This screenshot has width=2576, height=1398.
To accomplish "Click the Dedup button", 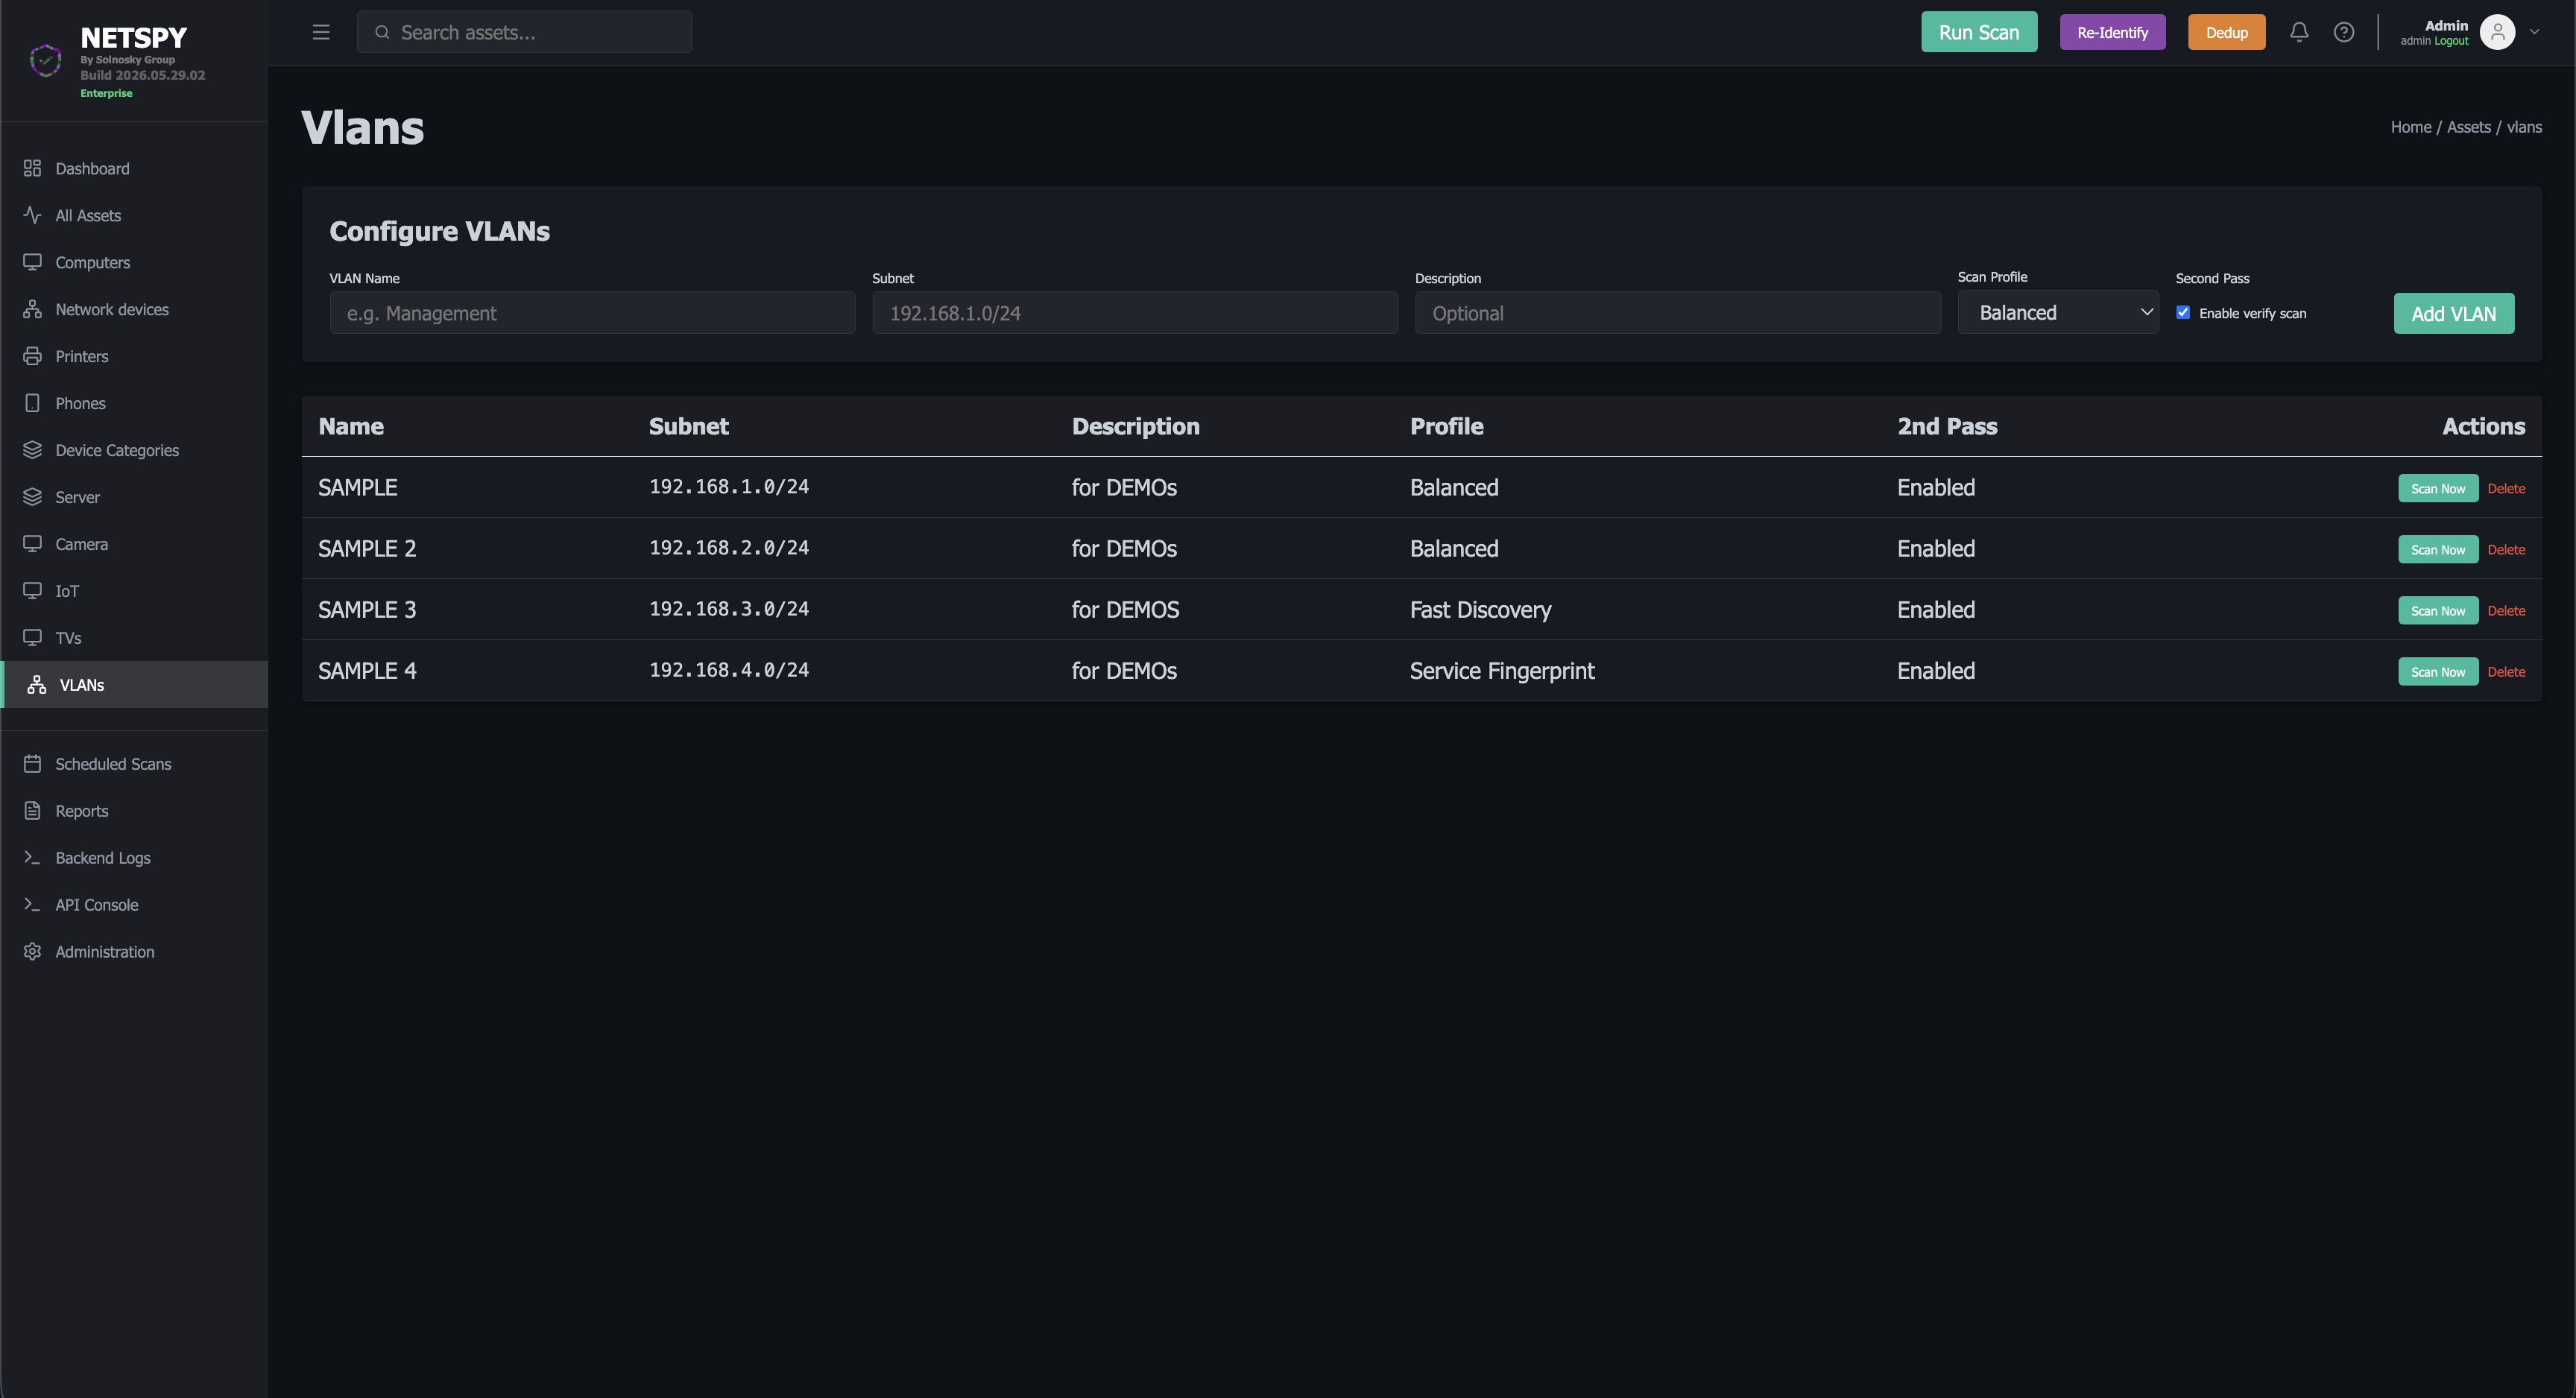I will pyautogui.click(x=2226, y=32).
